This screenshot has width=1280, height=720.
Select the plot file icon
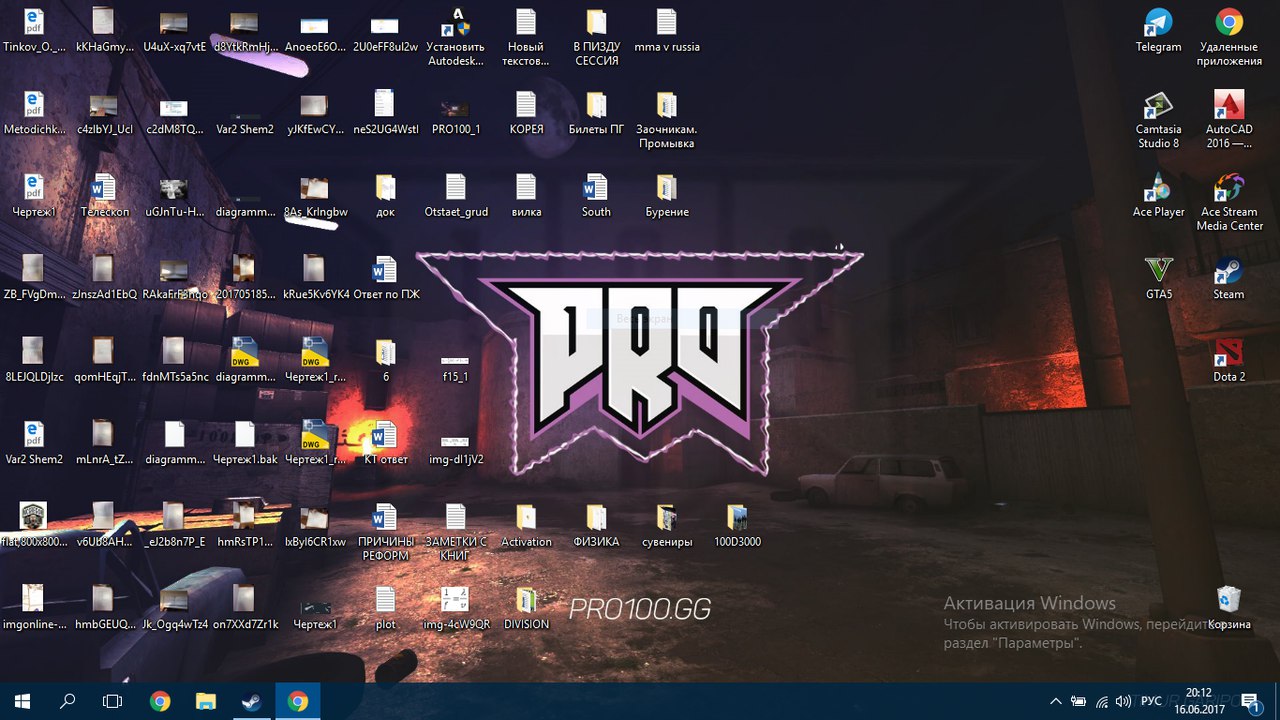[x=385, y=608]
